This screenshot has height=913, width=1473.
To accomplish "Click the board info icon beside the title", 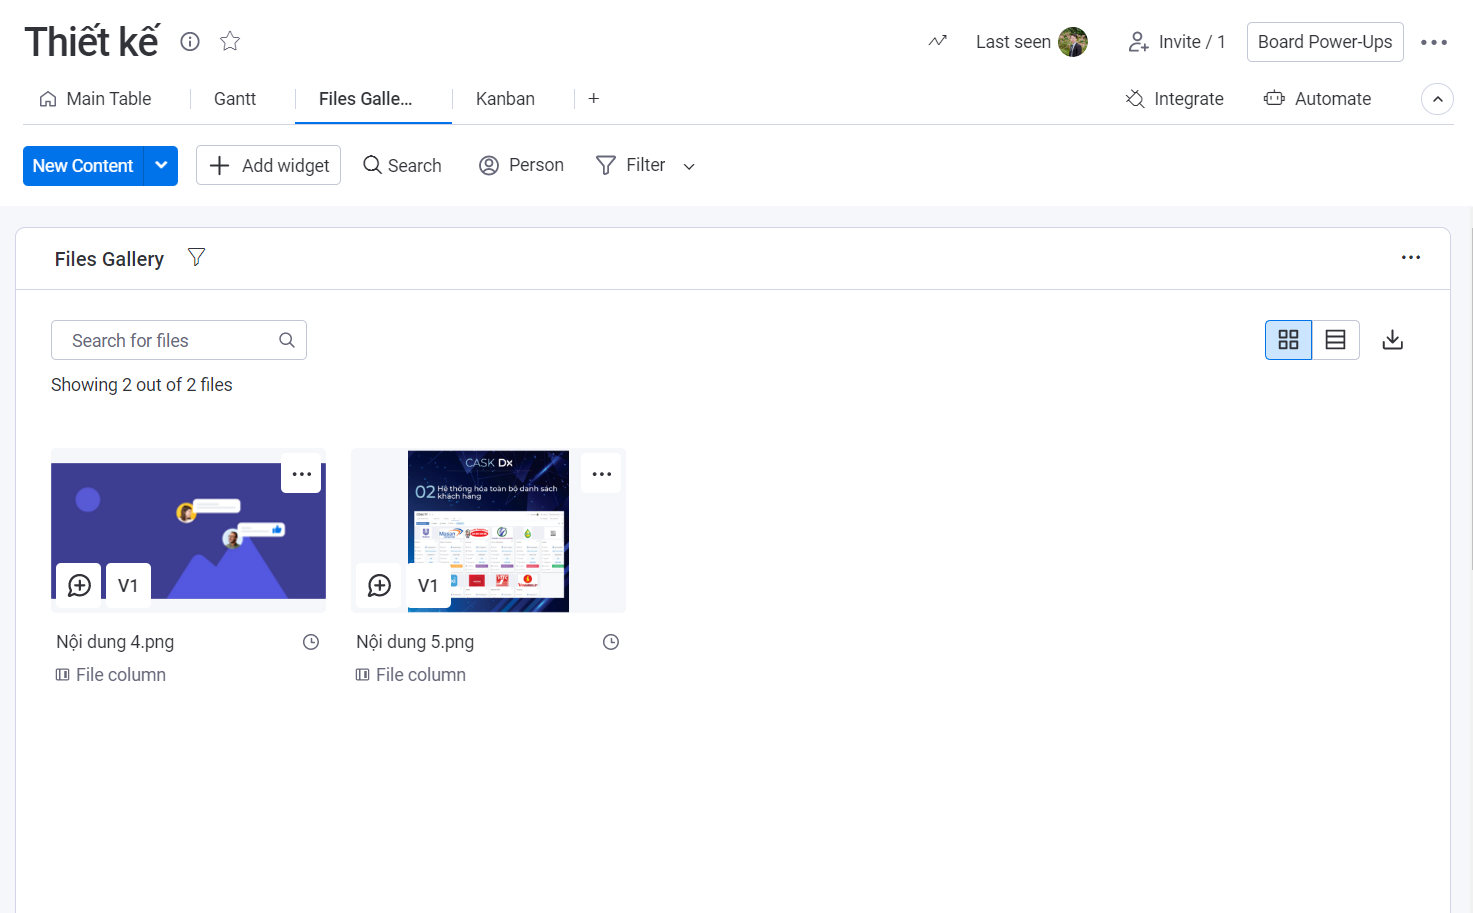I will click(190, 41).
